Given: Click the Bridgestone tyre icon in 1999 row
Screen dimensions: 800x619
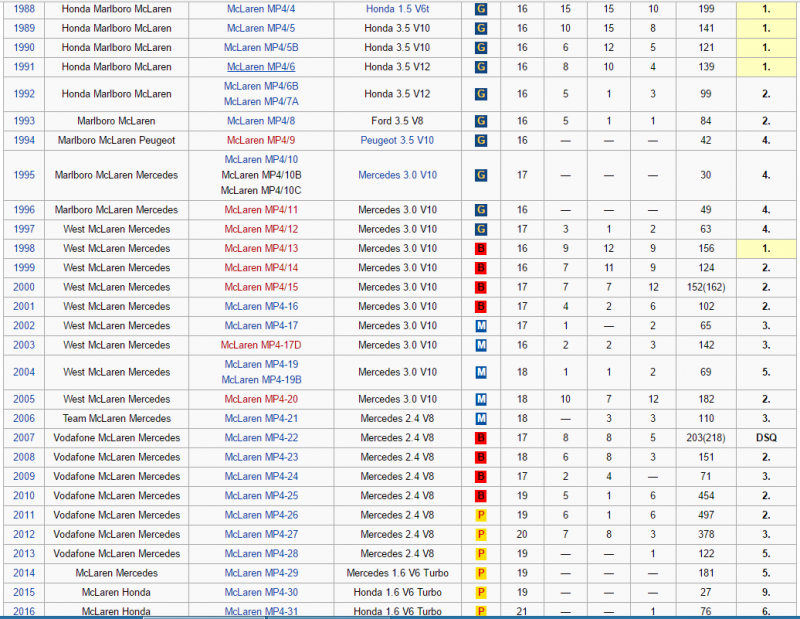Looking at the screenshot, I should (481, 268).
